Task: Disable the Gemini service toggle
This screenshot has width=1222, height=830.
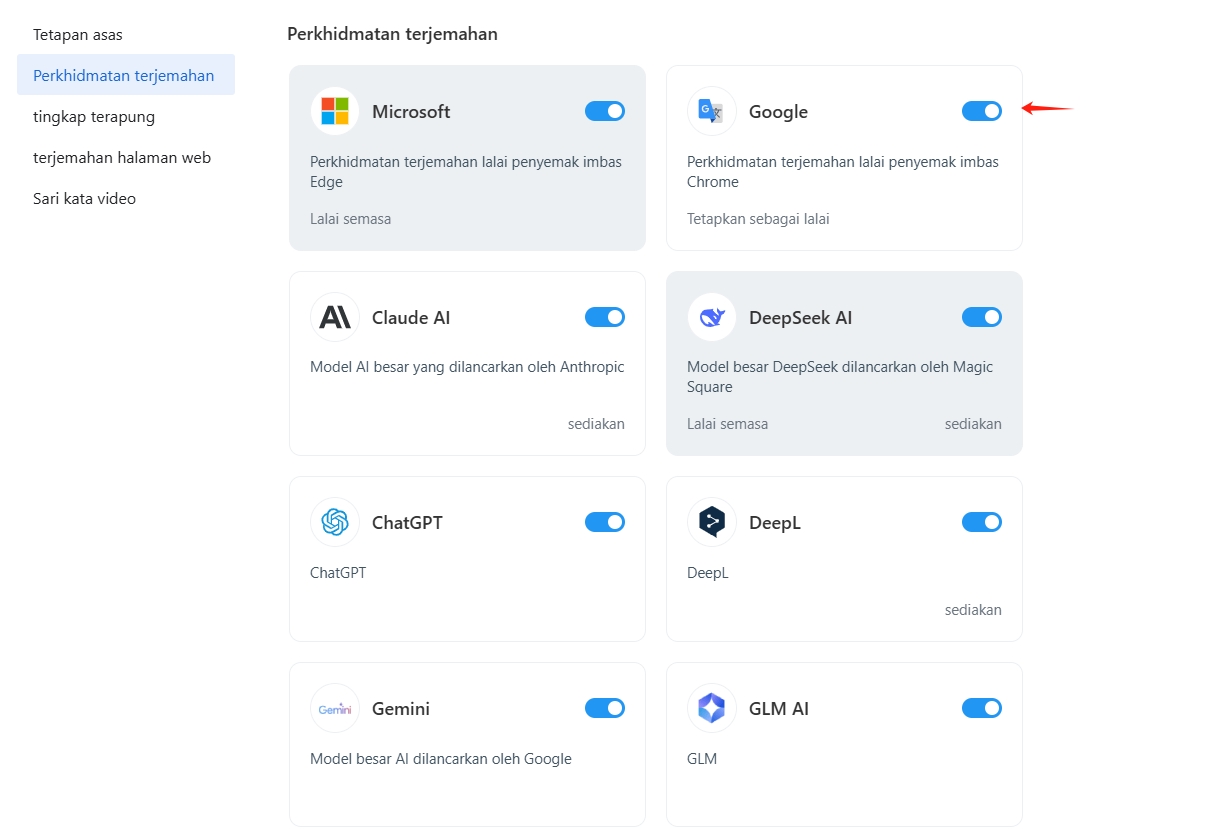Action: pyautogui.click(x=605, y=708)
